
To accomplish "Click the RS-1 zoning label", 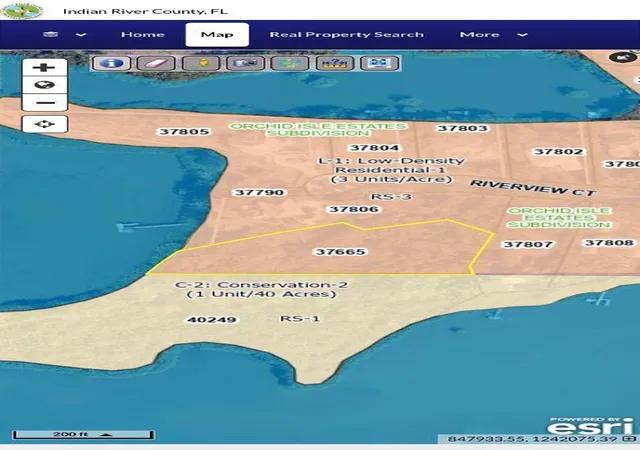I will point(300,319).
